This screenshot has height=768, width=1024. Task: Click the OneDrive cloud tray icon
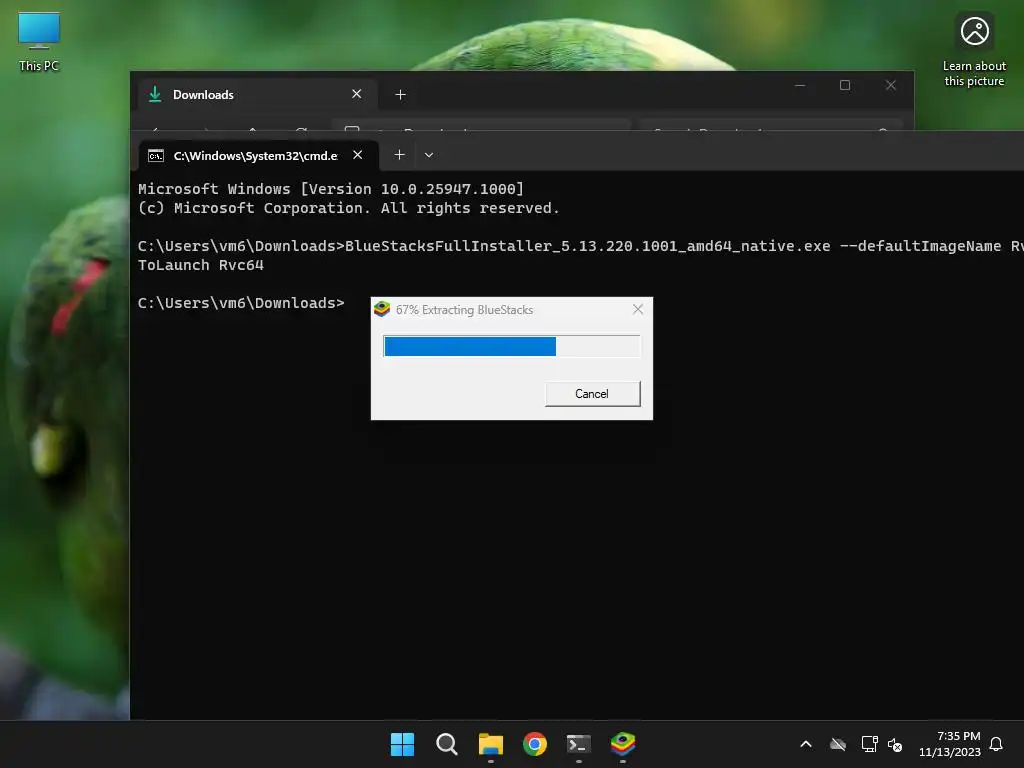coord(838,744)
